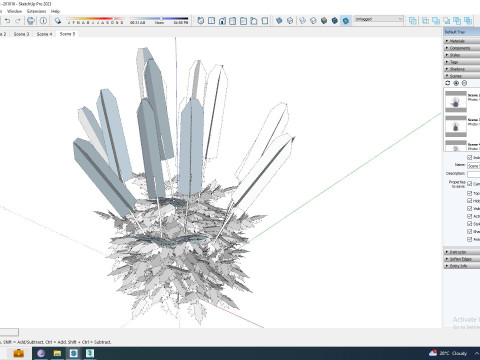Switch to the Scene 3 tab
The image size is (480, 360).
tap(21, 34)
